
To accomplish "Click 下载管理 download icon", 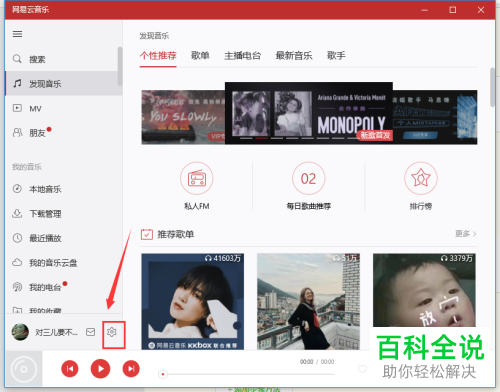I will [x=17, y=213].
